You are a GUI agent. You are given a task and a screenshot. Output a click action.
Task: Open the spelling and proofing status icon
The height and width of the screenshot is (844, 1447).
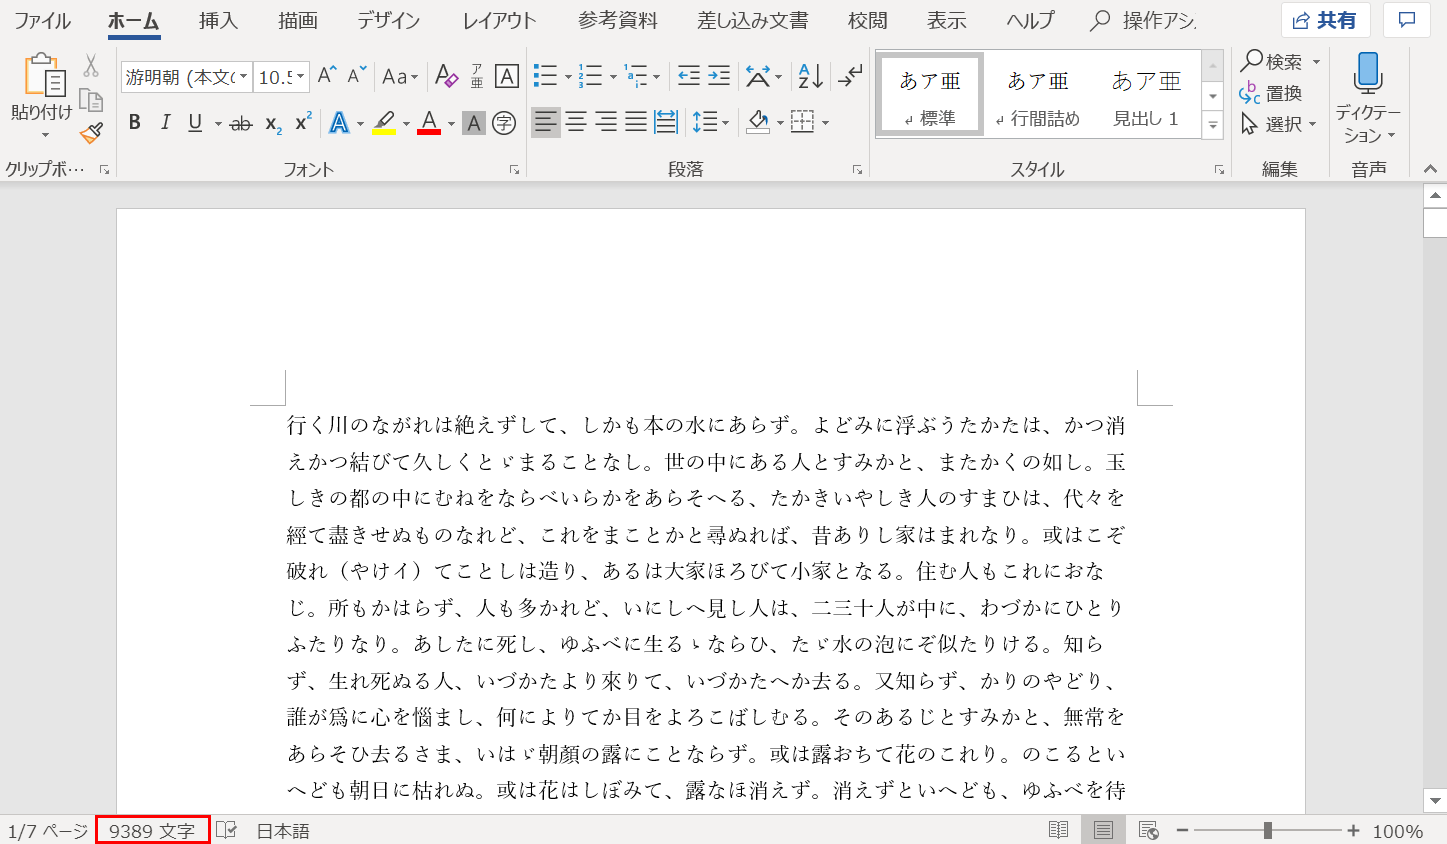pyautogui.click(x=227, y=830)
